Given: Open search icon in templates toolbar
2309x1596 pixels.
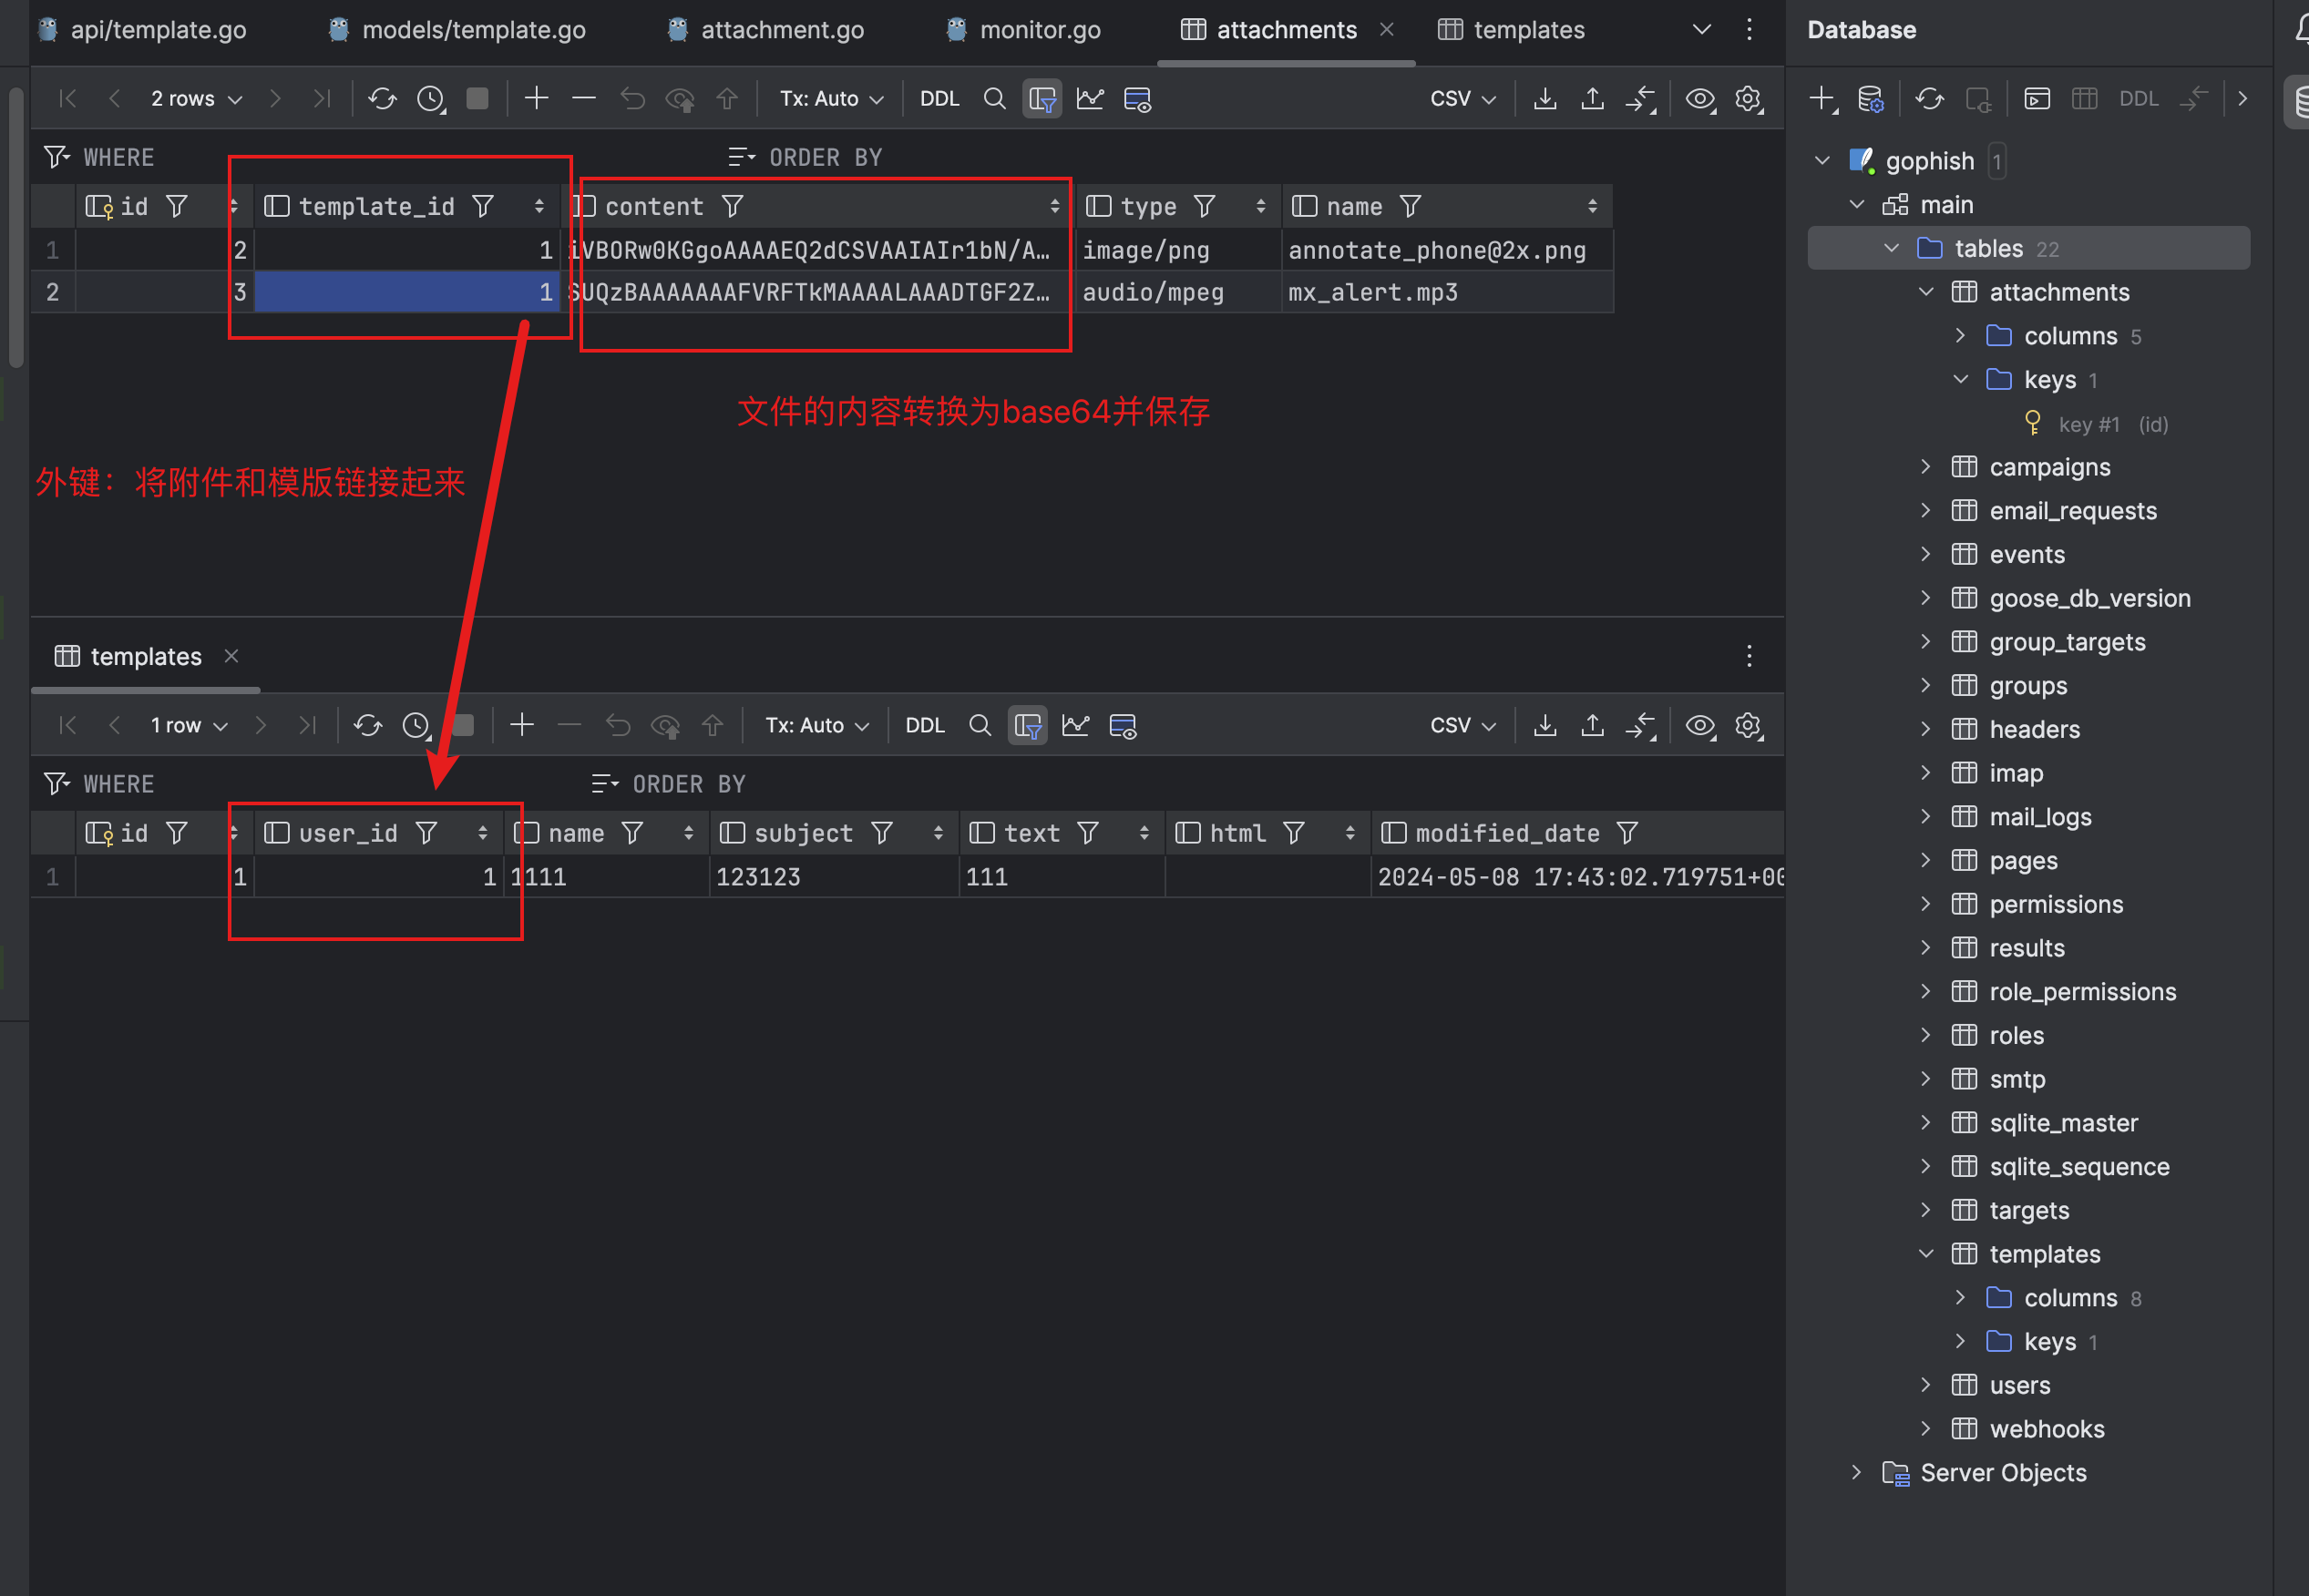Looking at the screenshot, I should [980, 725].
